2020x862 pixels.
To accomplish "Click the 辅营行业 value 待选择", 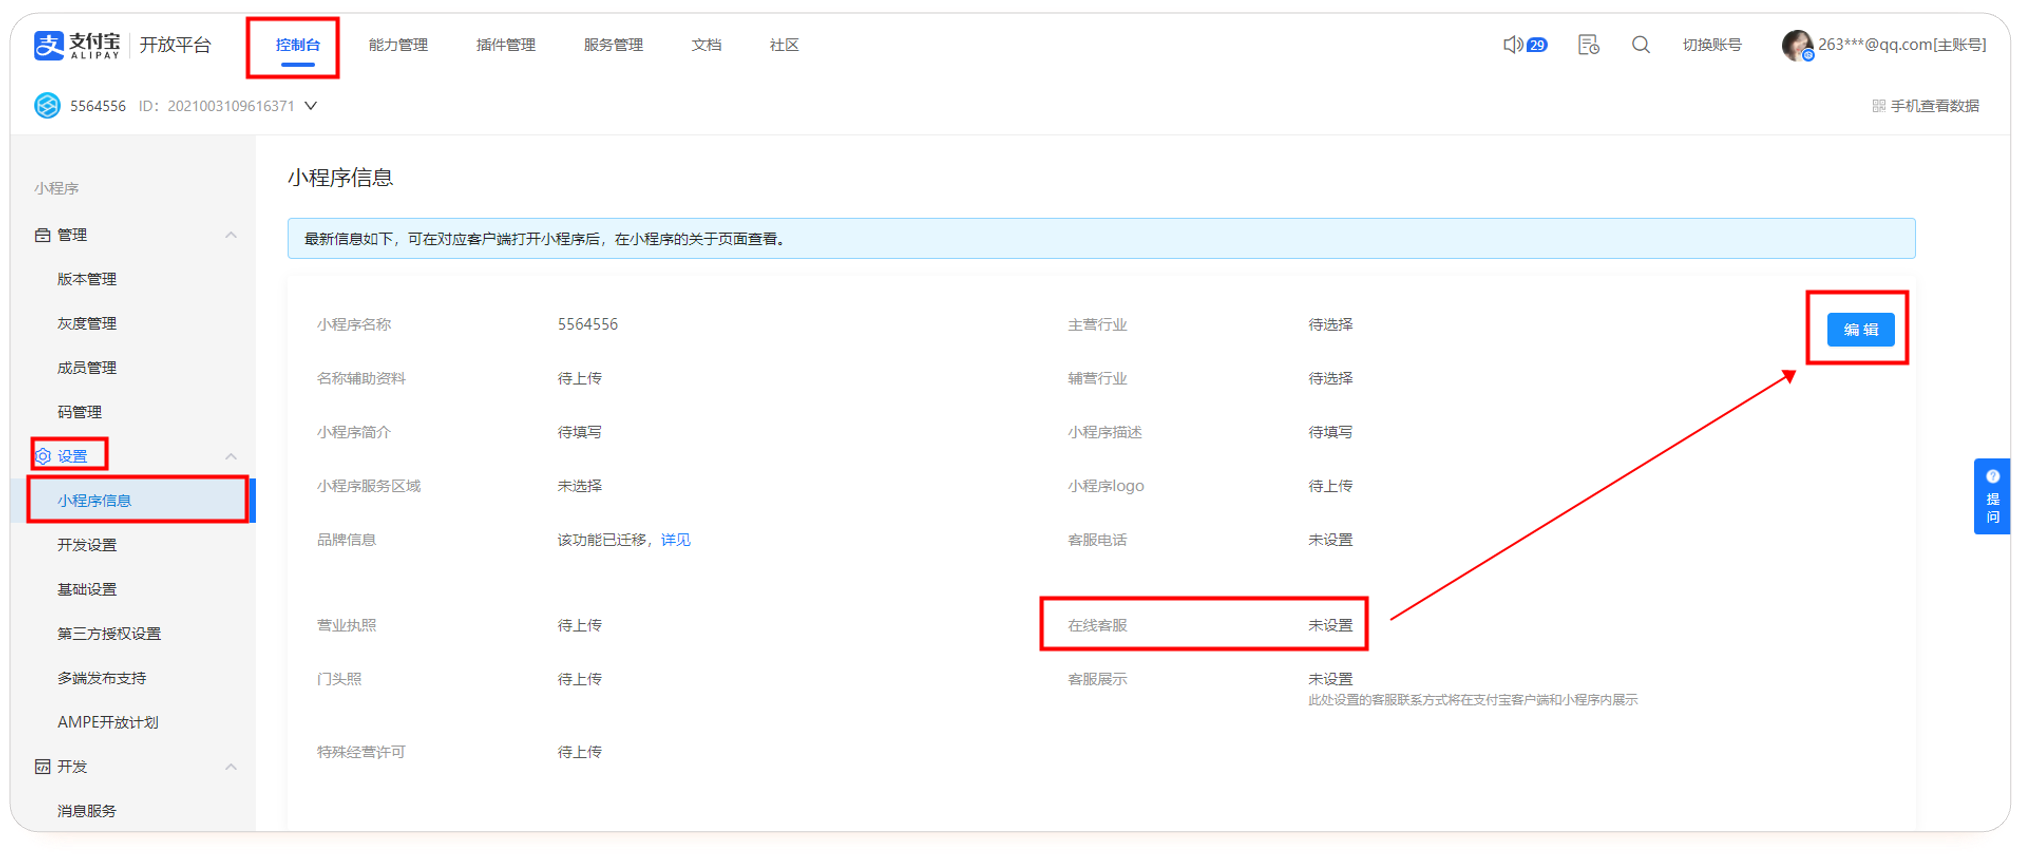I will pyautogui.click(x=1330, y=379).
